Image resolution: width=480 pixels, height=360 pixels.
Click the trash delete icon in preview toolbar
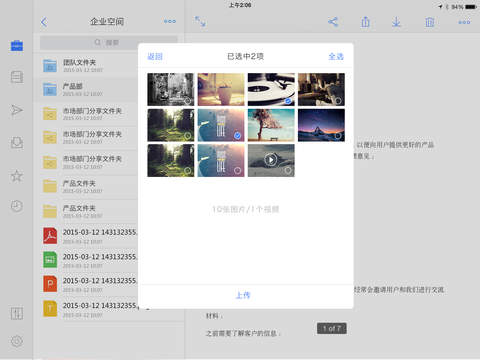(x=429, y=22)
